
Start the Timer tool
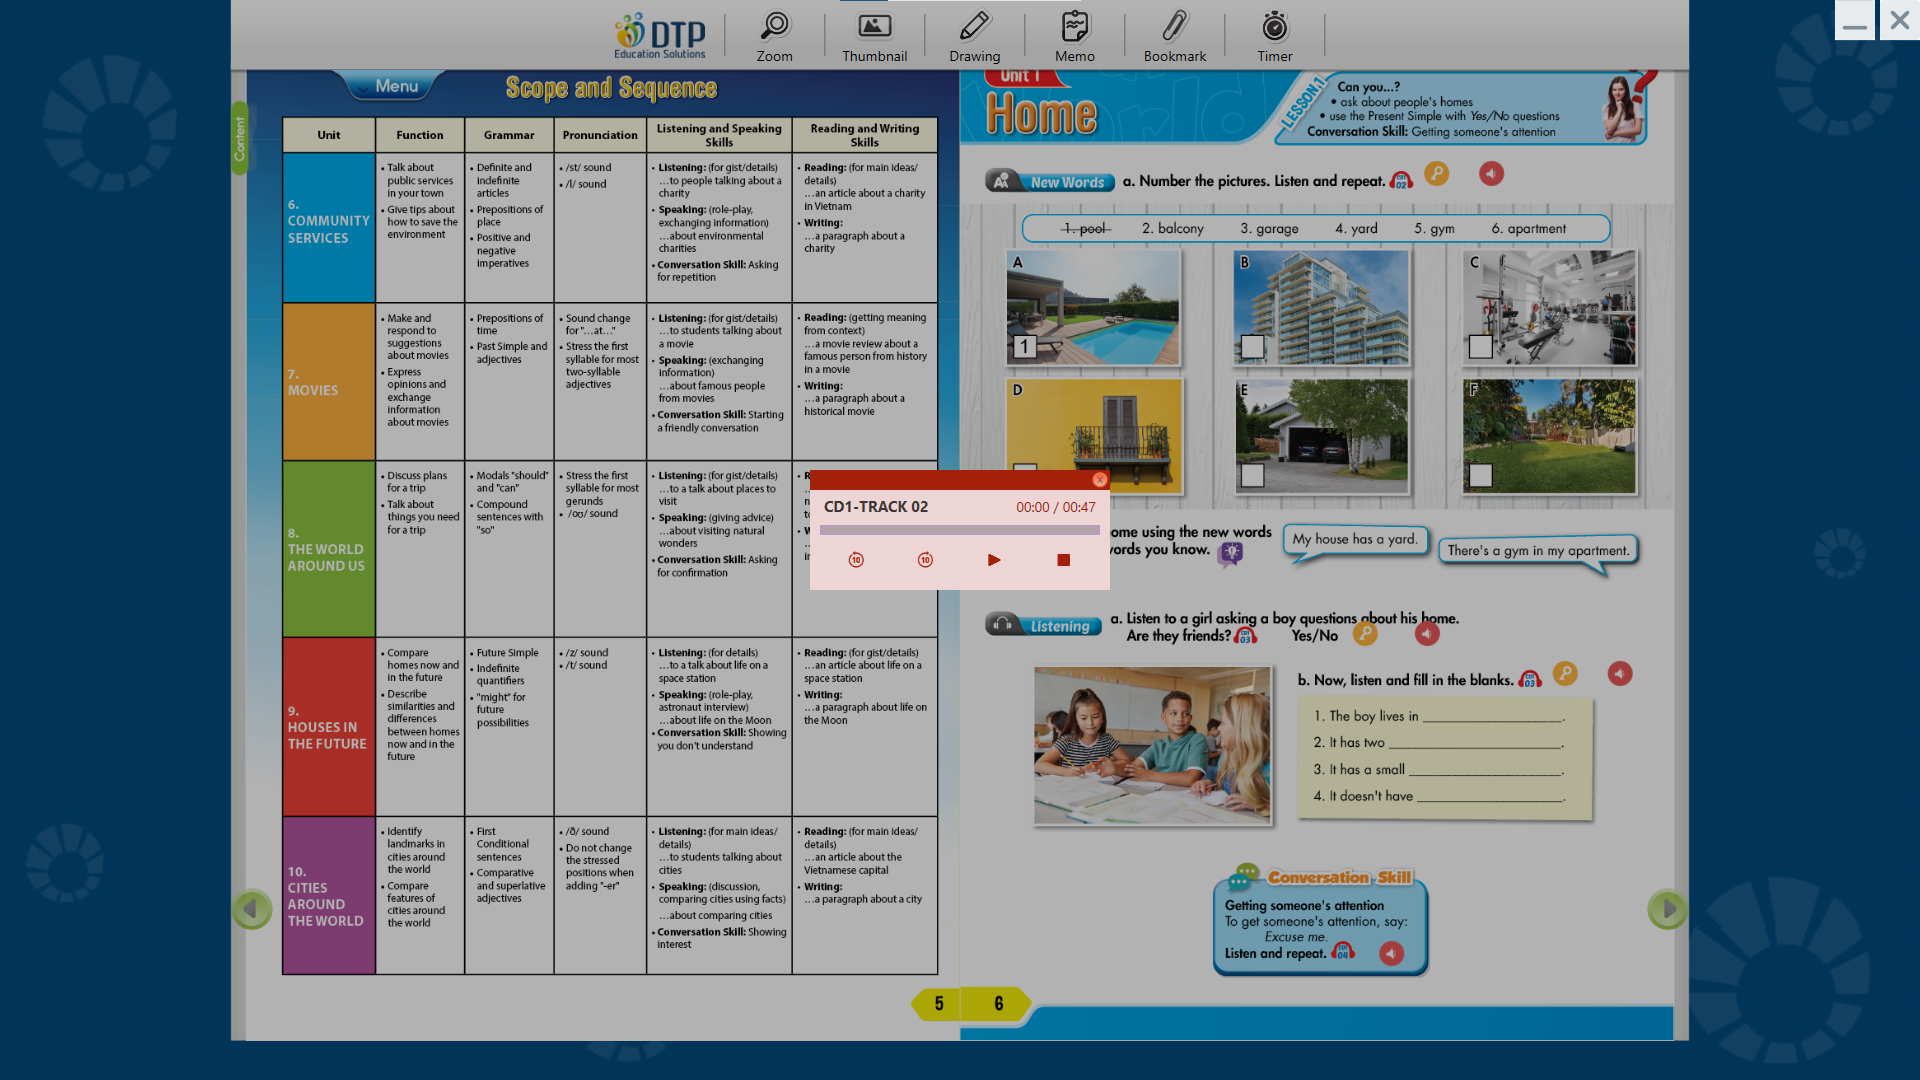click(1273, 36)
